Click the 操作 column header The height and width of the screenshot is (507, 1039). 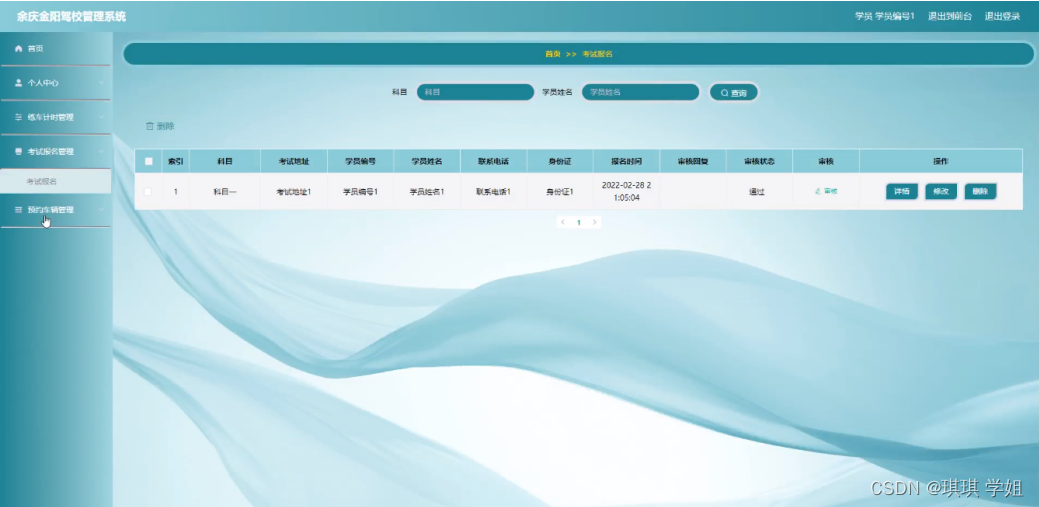pyautogui.click(x=941, y=161)
